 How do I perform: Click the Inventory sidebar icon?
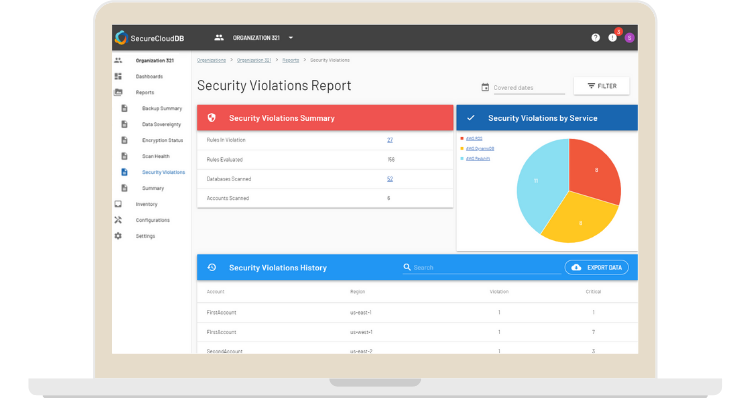pos(118,204)
